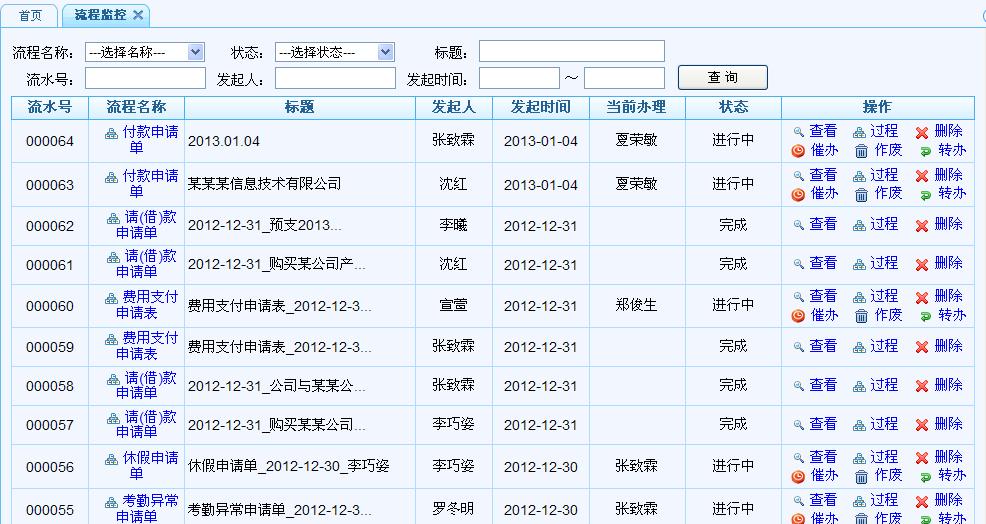
Task: Focus the 流水号 input field
Action: 145,79
